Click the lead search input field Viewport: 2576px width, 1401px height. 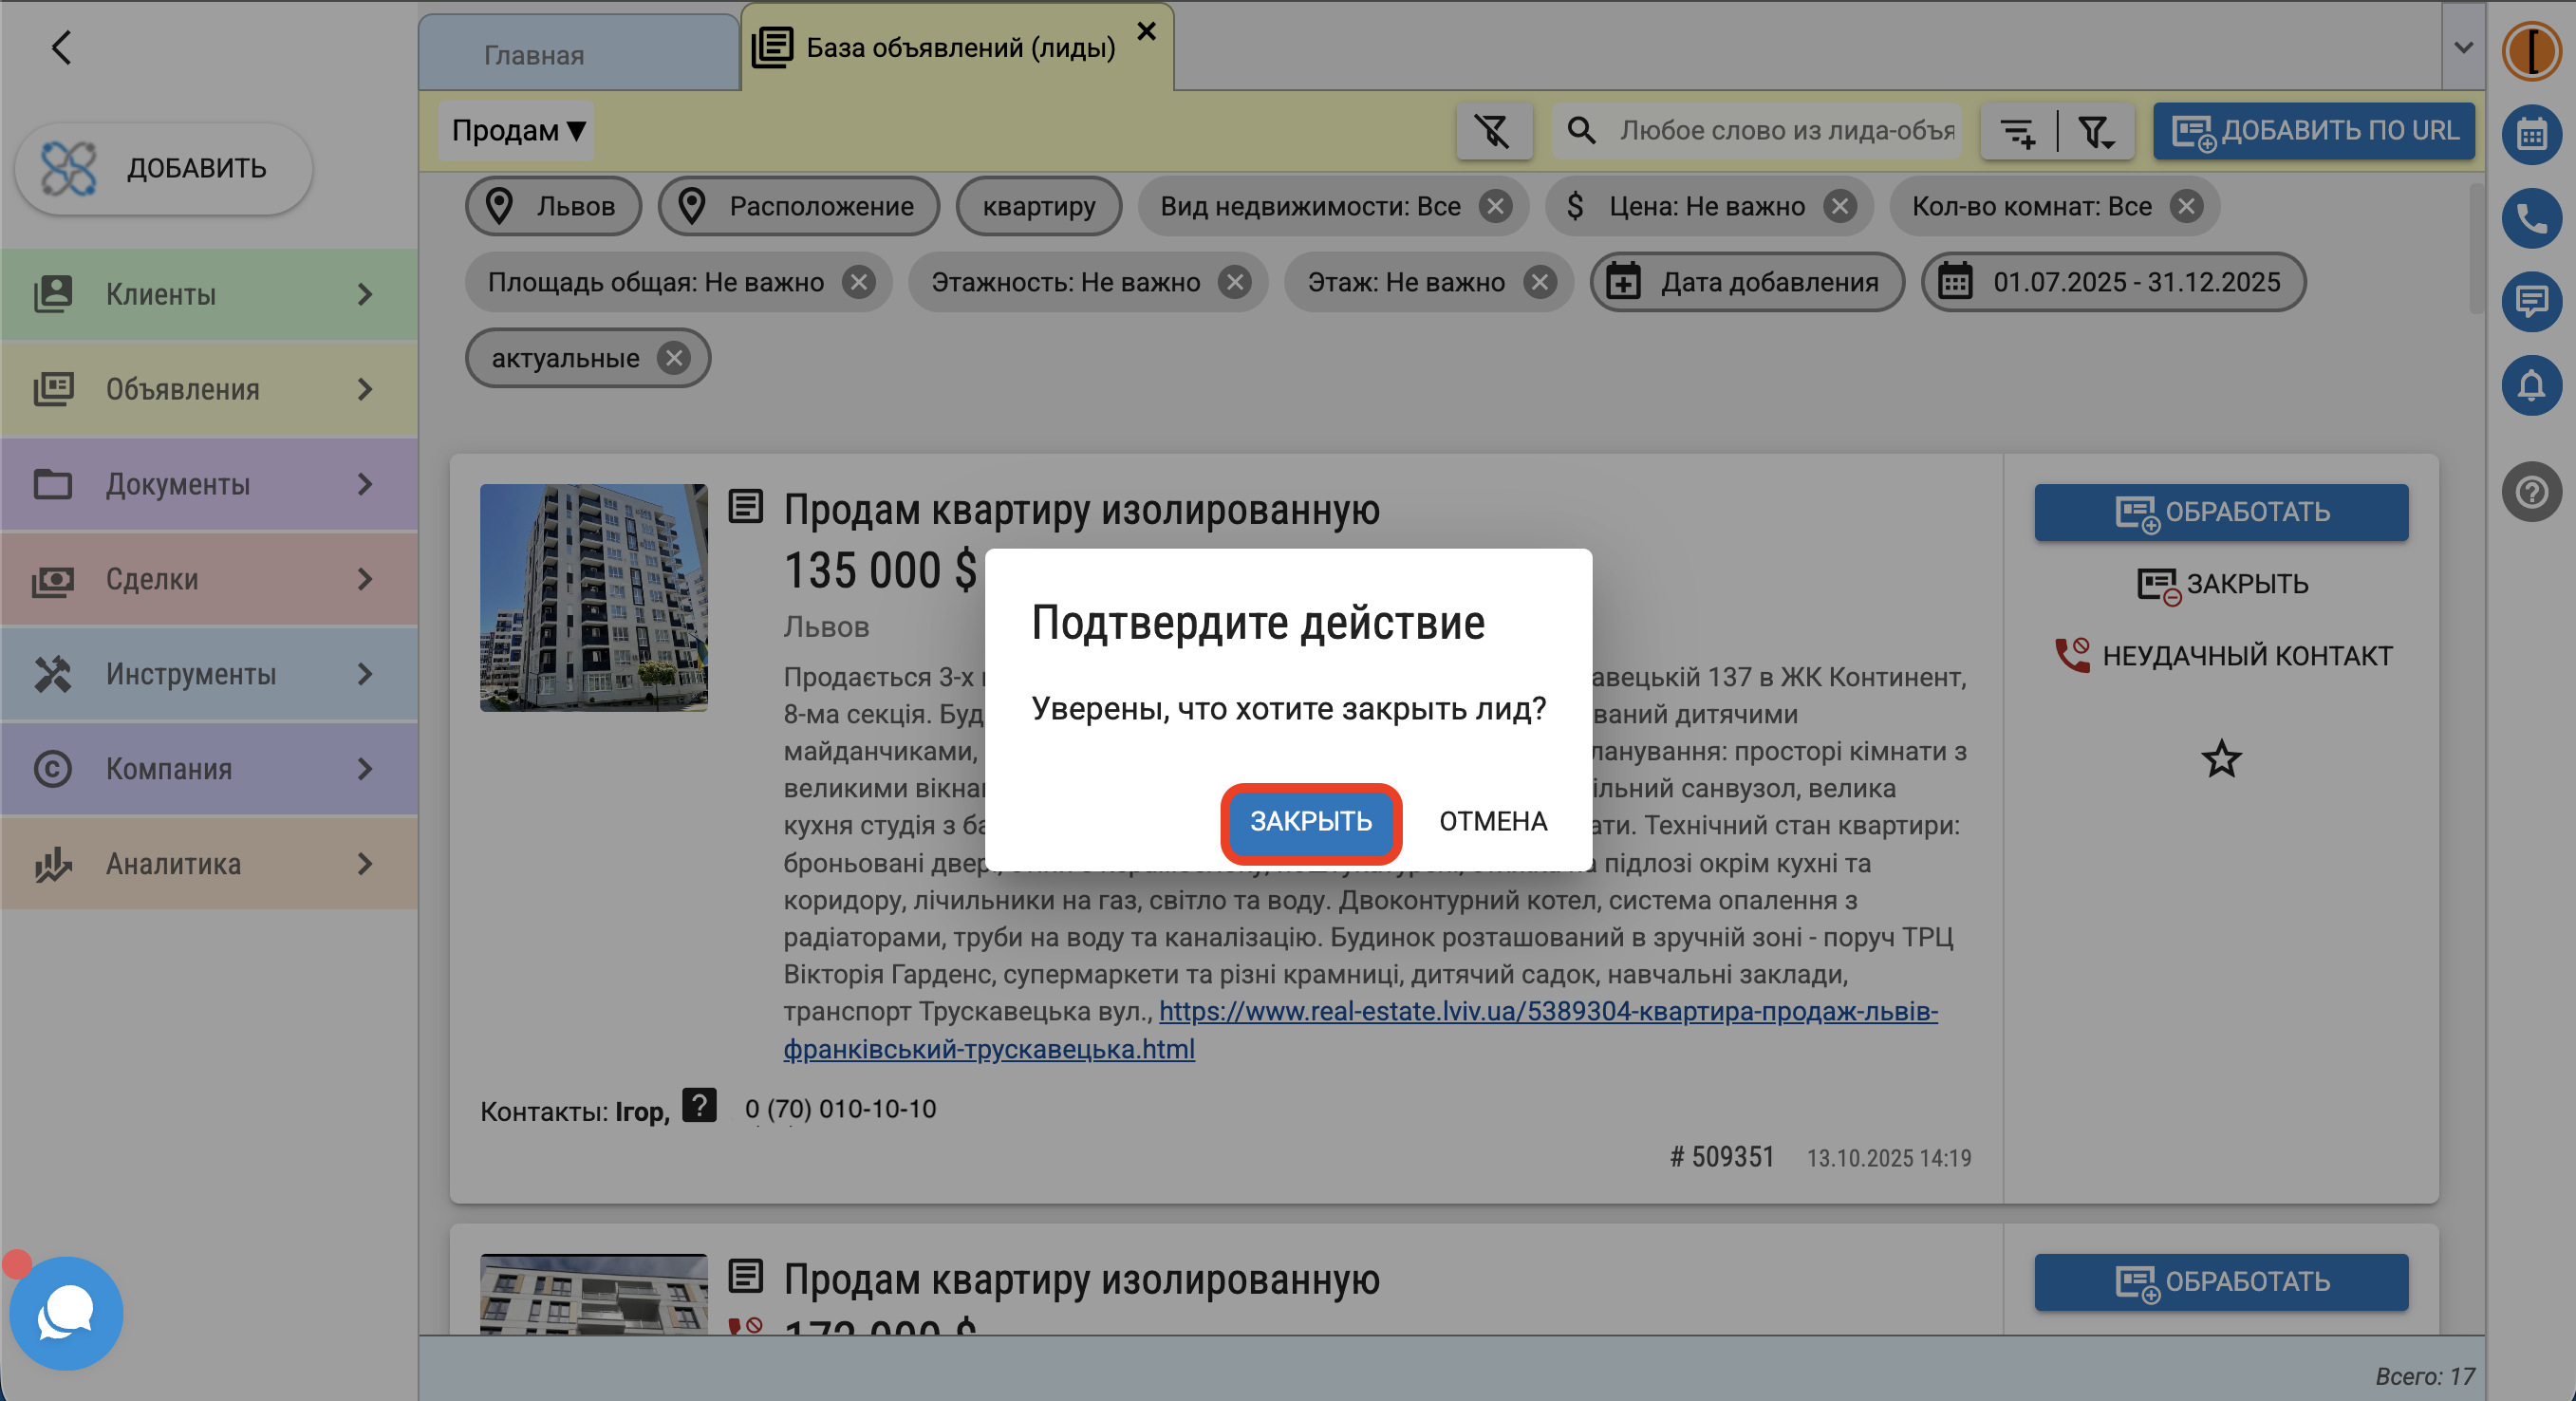click(1786, 131)
